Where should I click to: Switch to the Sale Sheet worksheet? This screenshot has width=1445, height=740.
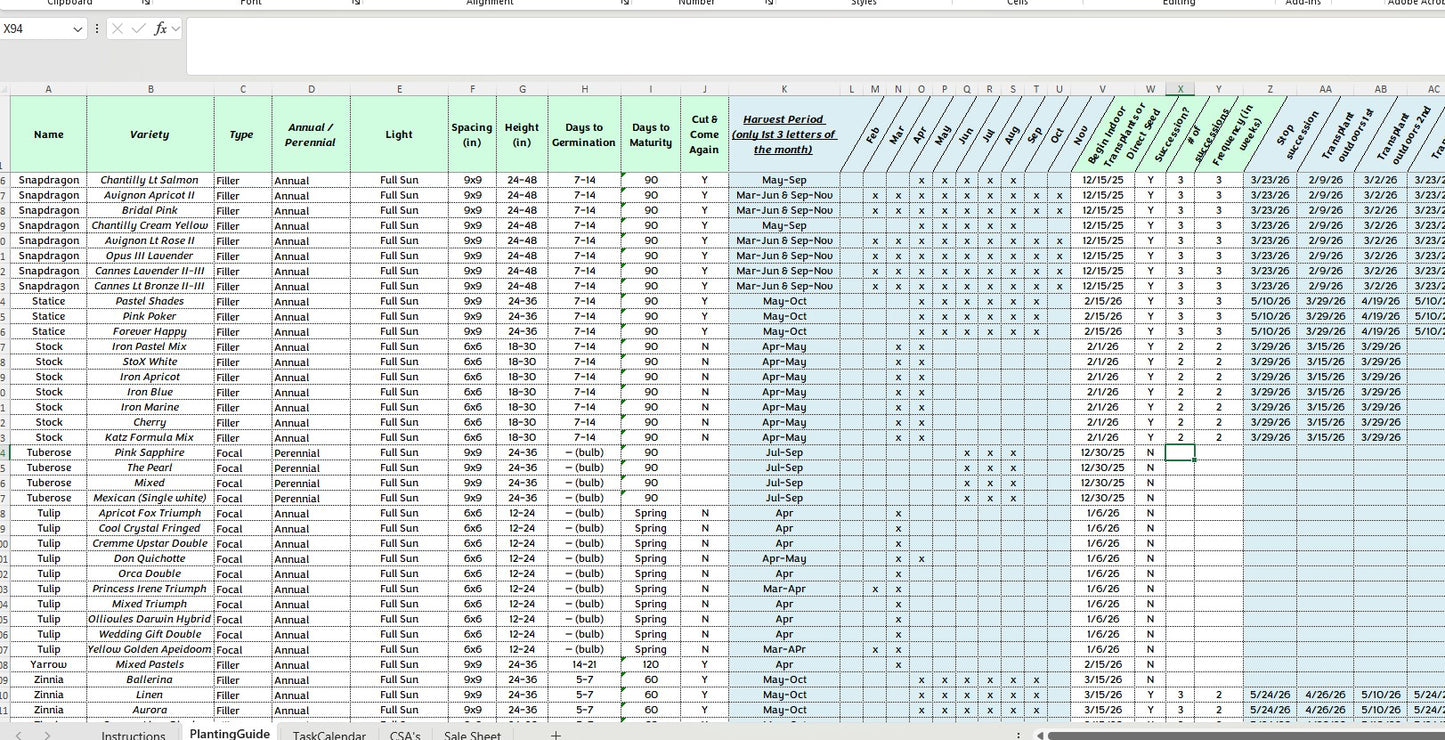click(x=471, y=736)
